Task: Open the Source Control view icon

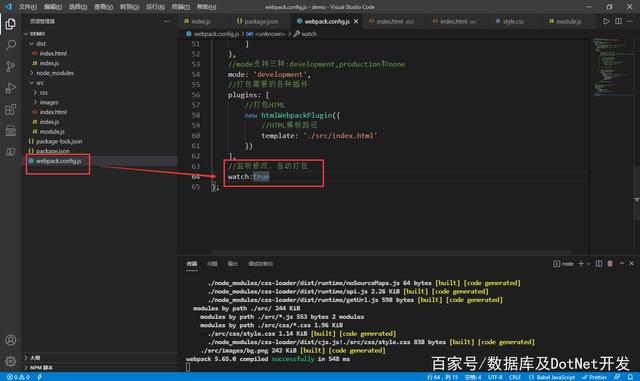Action: coord(11,66)
